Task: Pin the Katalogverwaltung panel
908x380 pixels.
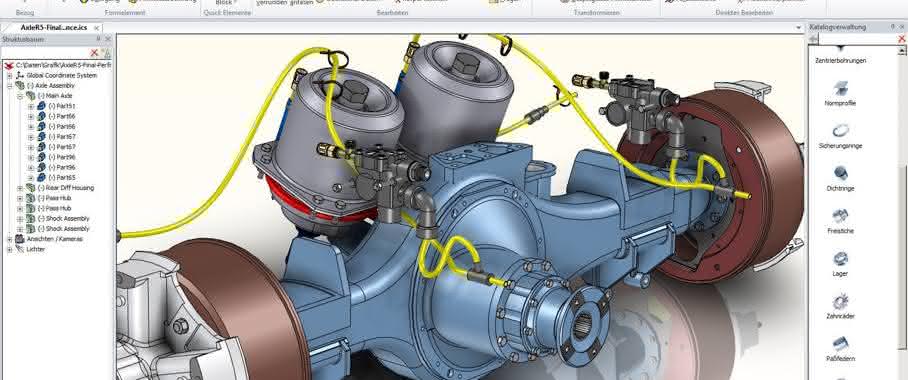Action: pyautogui.click(x=894, y=27)
